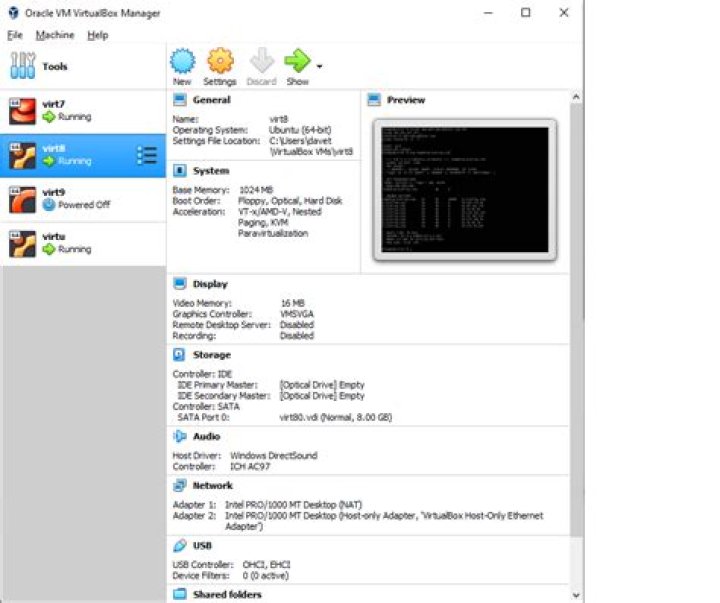Image resolution: width=720 pixels, height=603 pixels.
Task: Click the '0 (0 active)' device filters value
Action: pos(265,575)
